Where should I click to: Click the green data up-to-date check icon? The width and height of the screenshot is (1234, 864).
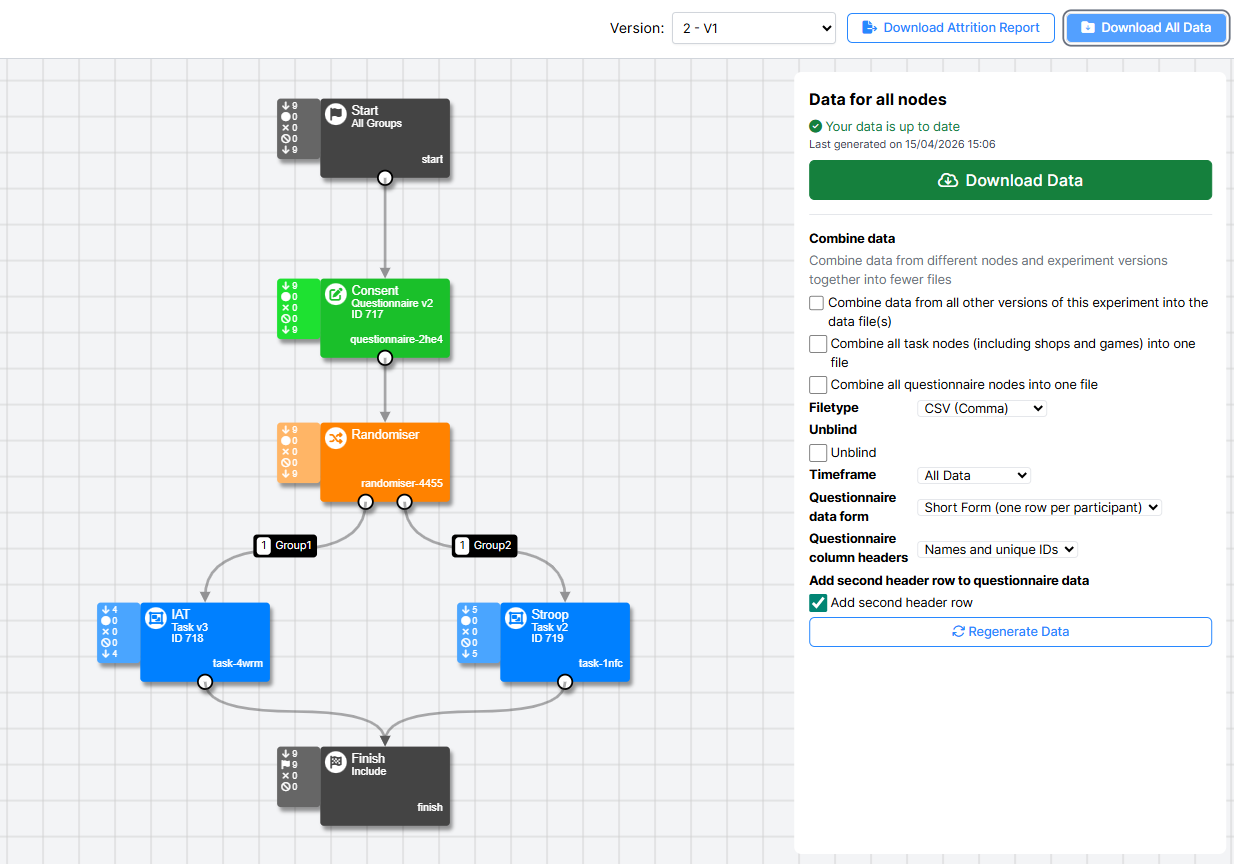[815, 127]
